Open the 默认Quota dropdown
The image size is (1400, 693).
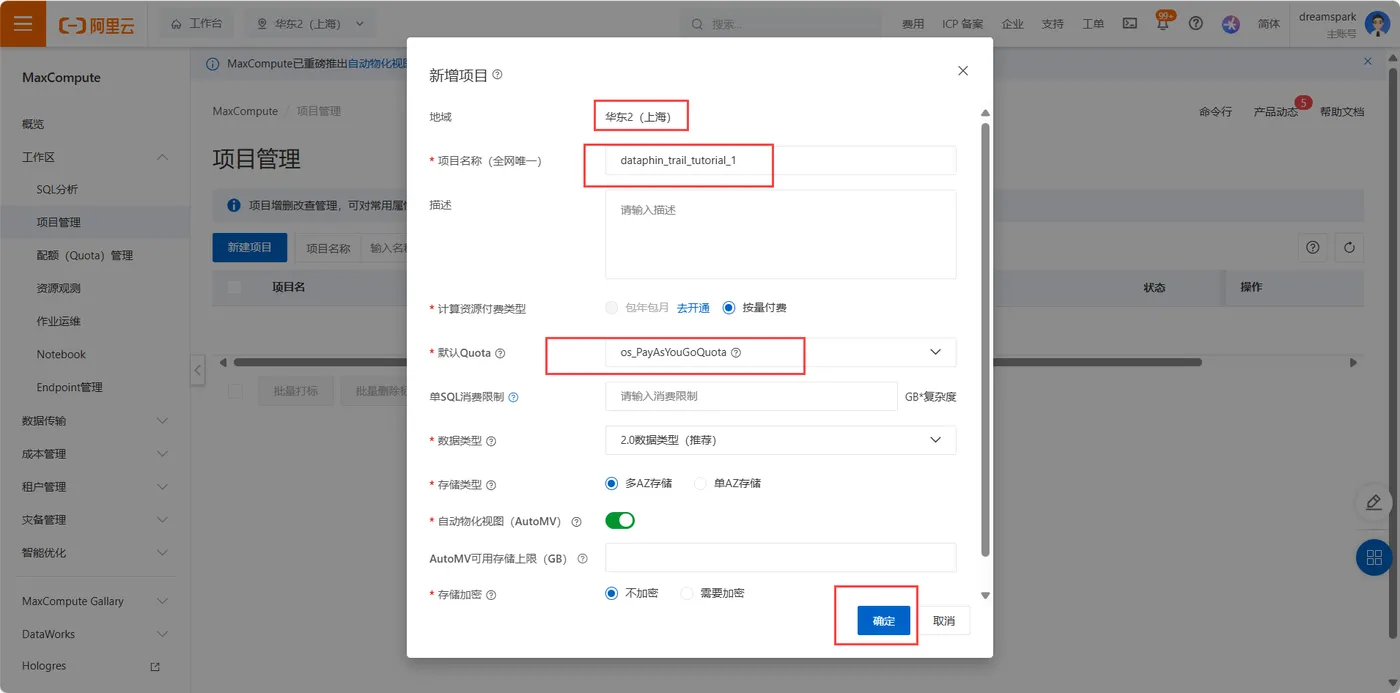(780, 353)
